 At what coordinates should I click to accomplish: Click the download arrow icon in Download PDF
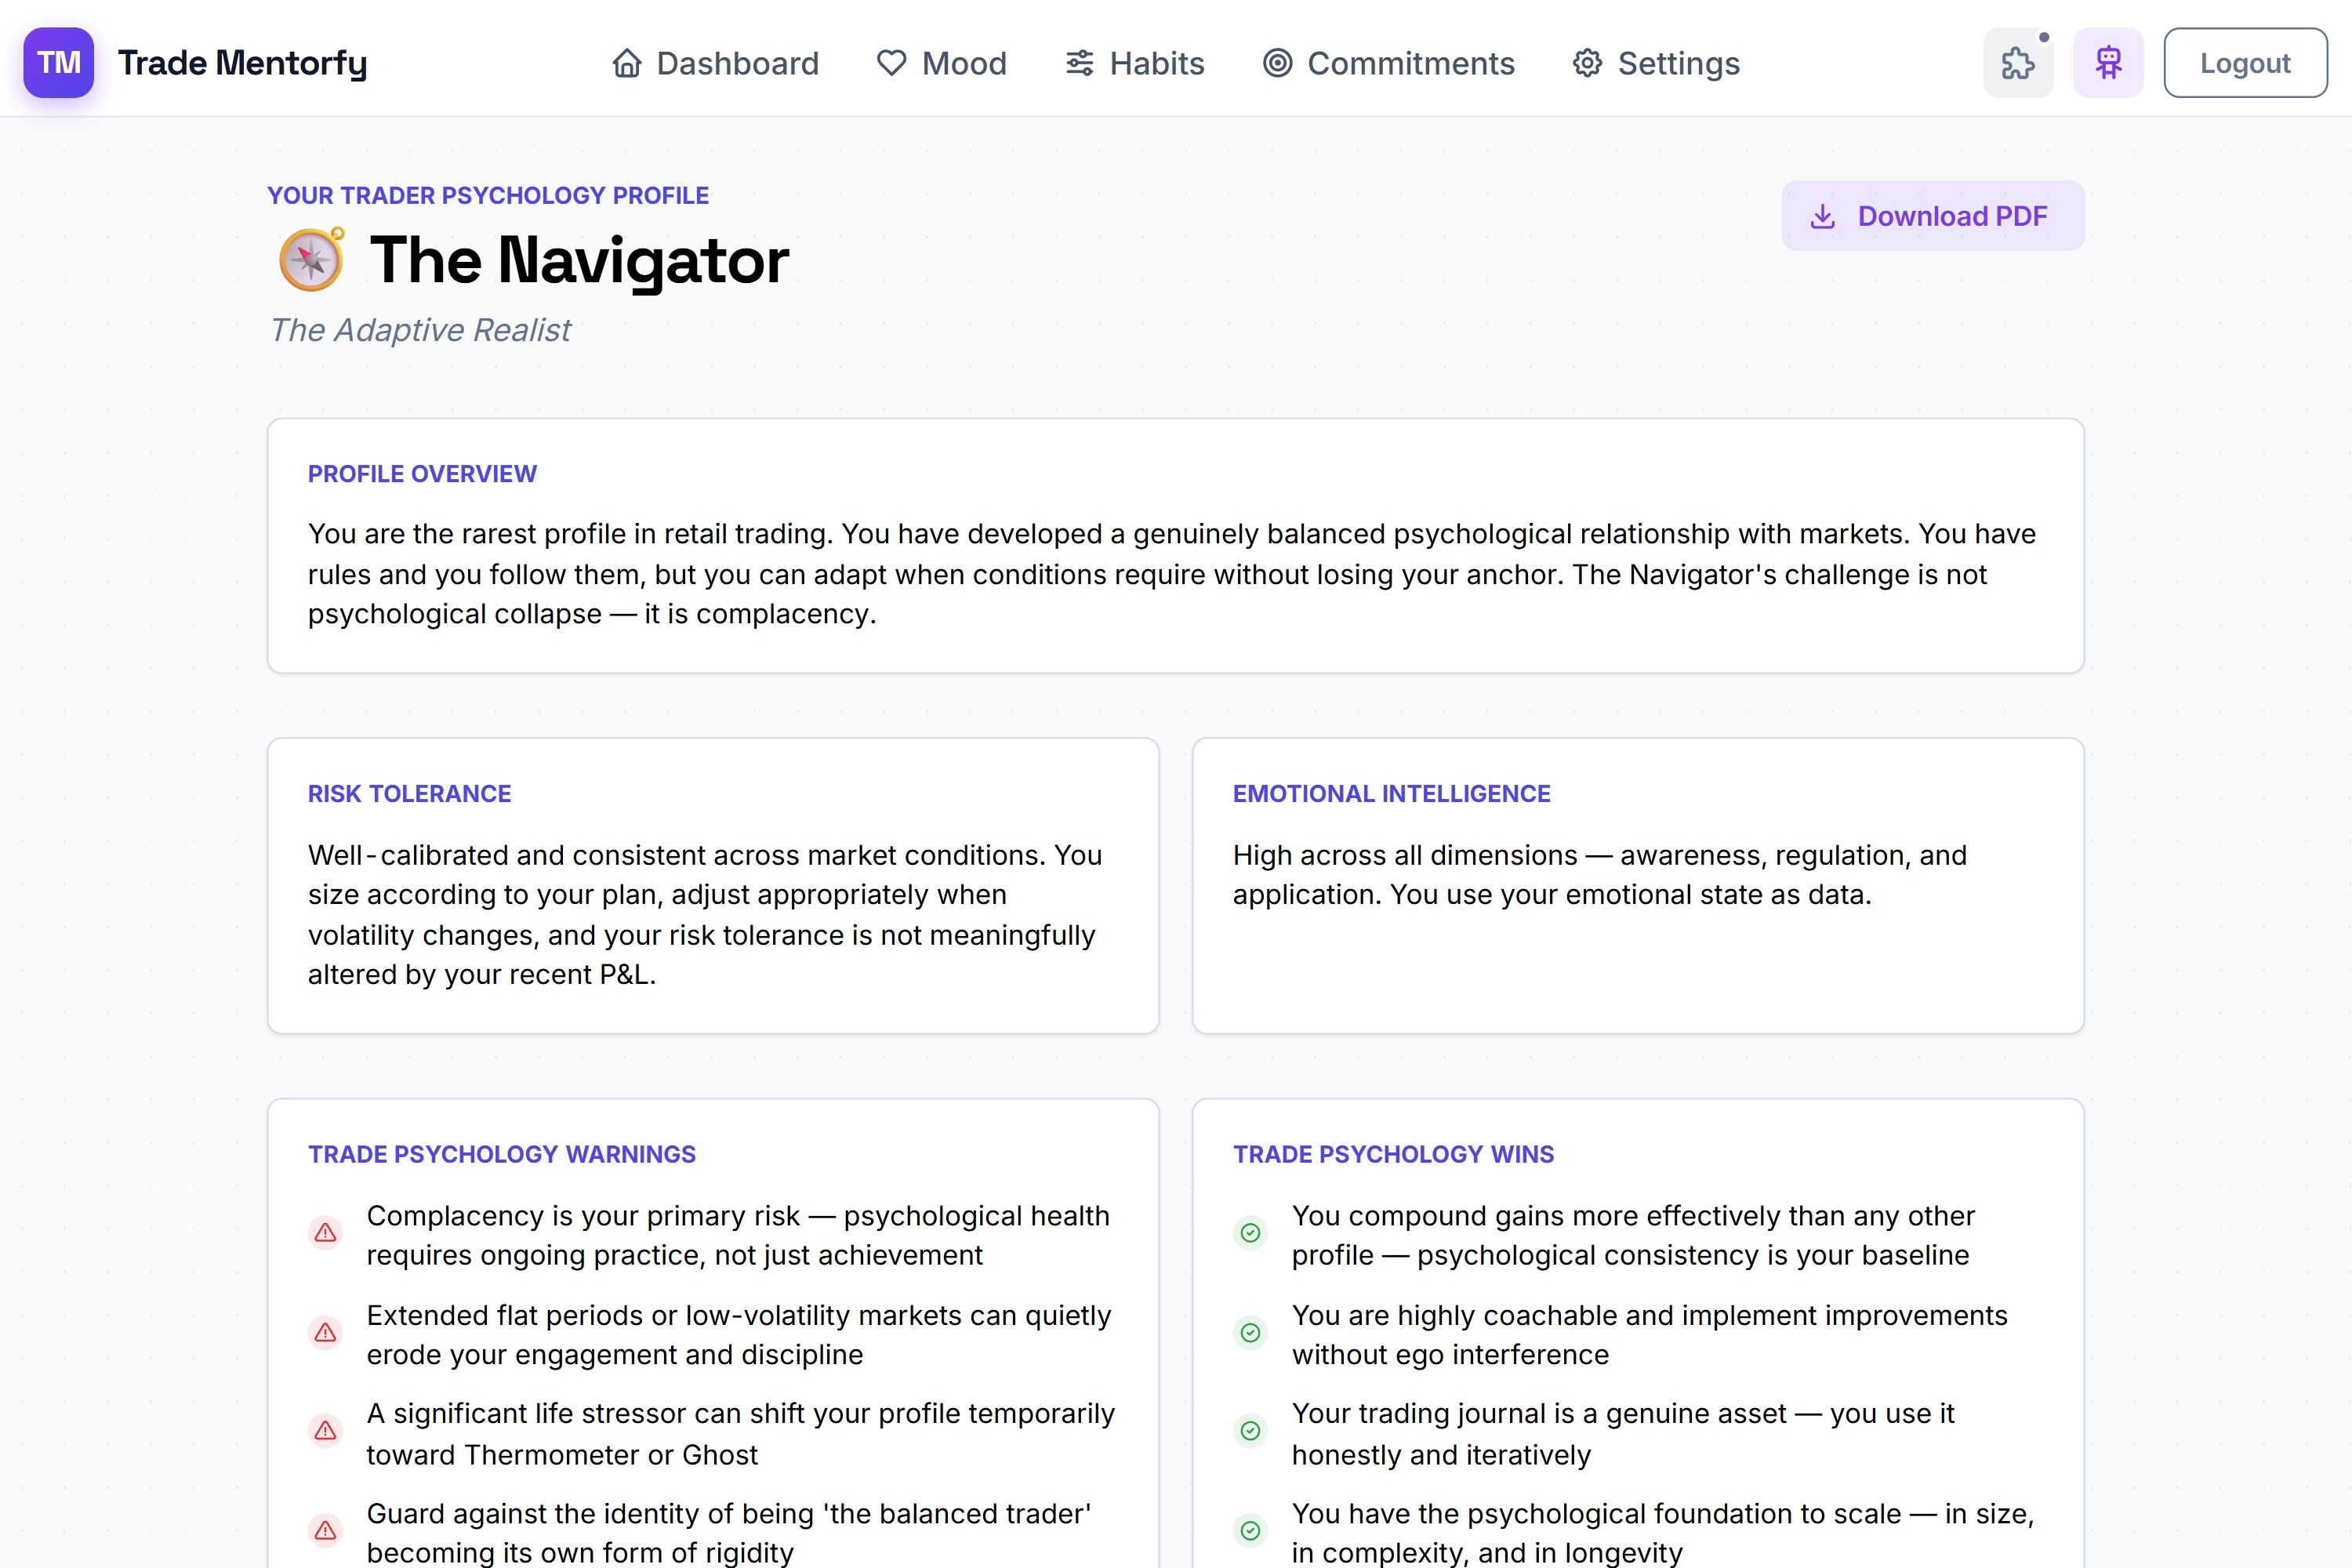tap(1823, 216)
